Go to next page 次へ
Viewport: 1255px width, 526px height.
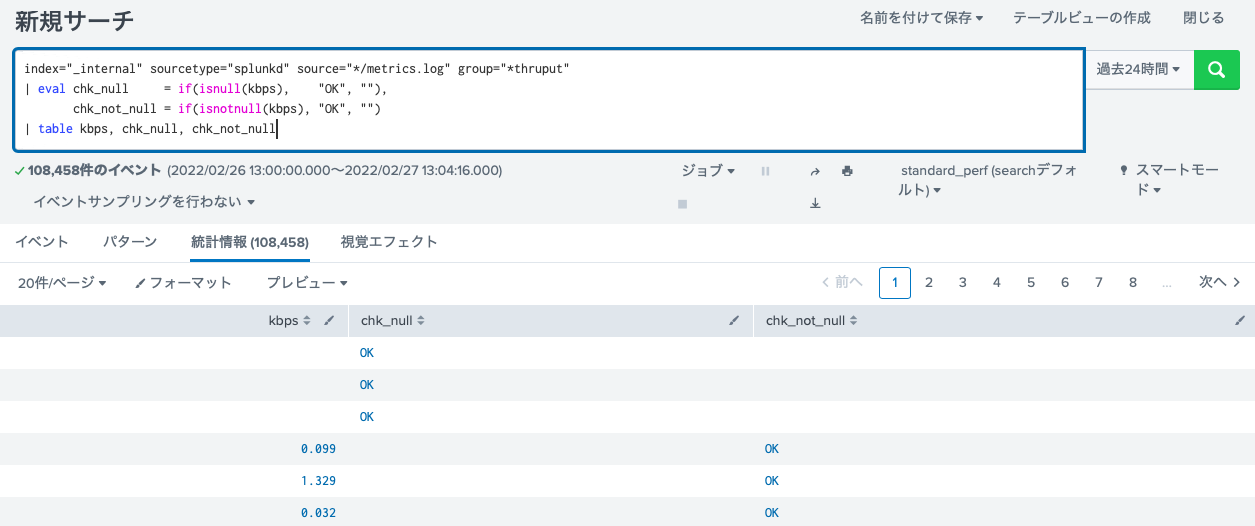coord(1220,283)
